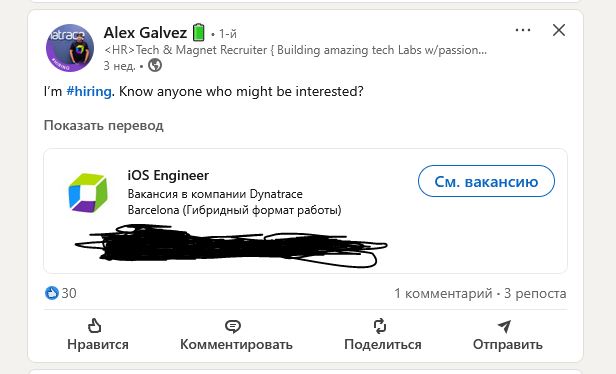Click the paper plane Отправить icon
Image resolution: width=616 pixels, height=374 pixels.
point(504,326)
